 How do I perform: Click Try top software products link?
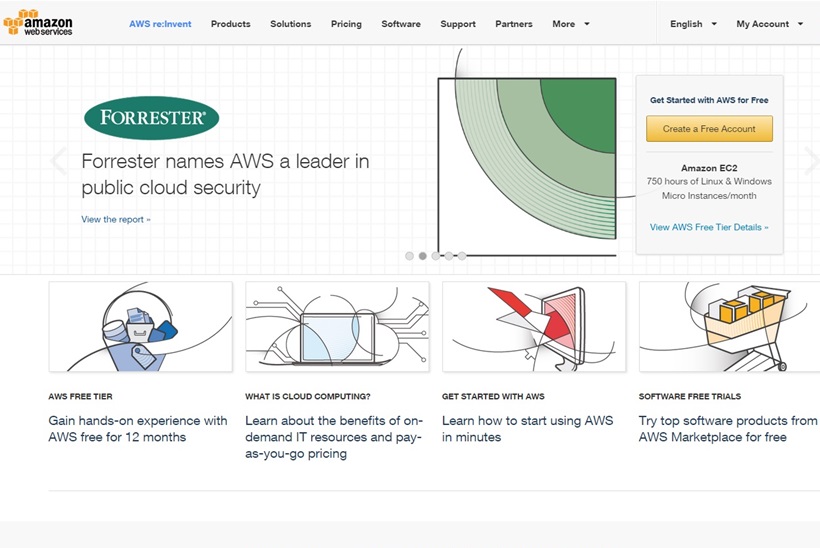(727, 429)
